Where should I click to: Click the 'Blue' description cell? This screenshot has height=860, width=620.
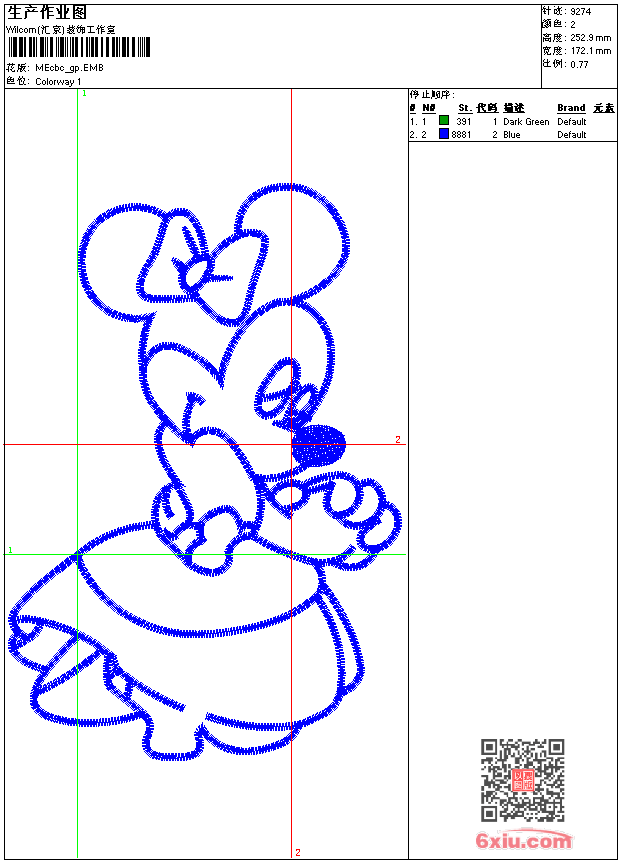[511, 134]
